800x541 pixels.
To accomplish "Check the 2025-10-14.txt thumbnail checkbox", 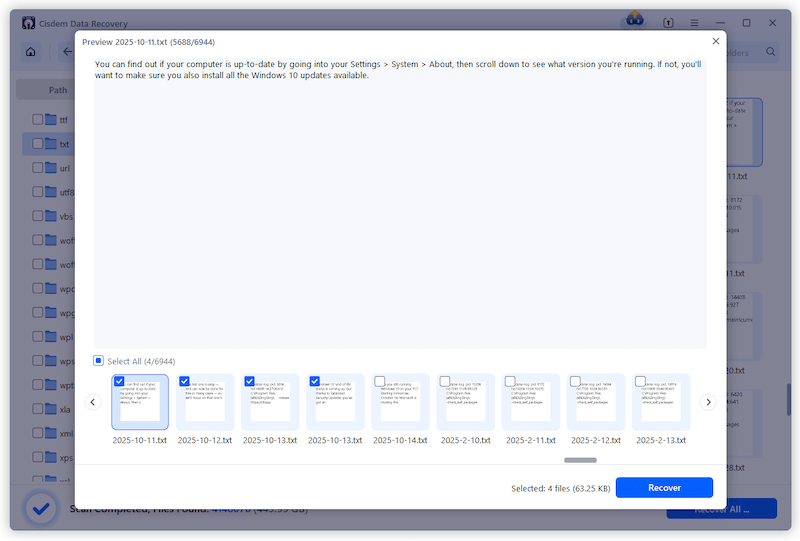I will 380,381.
